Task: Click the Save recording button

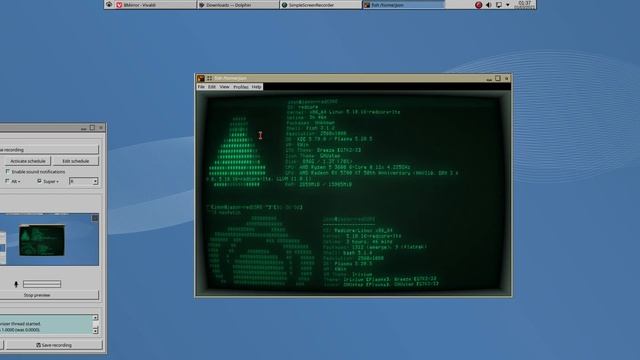Action: 54,345
